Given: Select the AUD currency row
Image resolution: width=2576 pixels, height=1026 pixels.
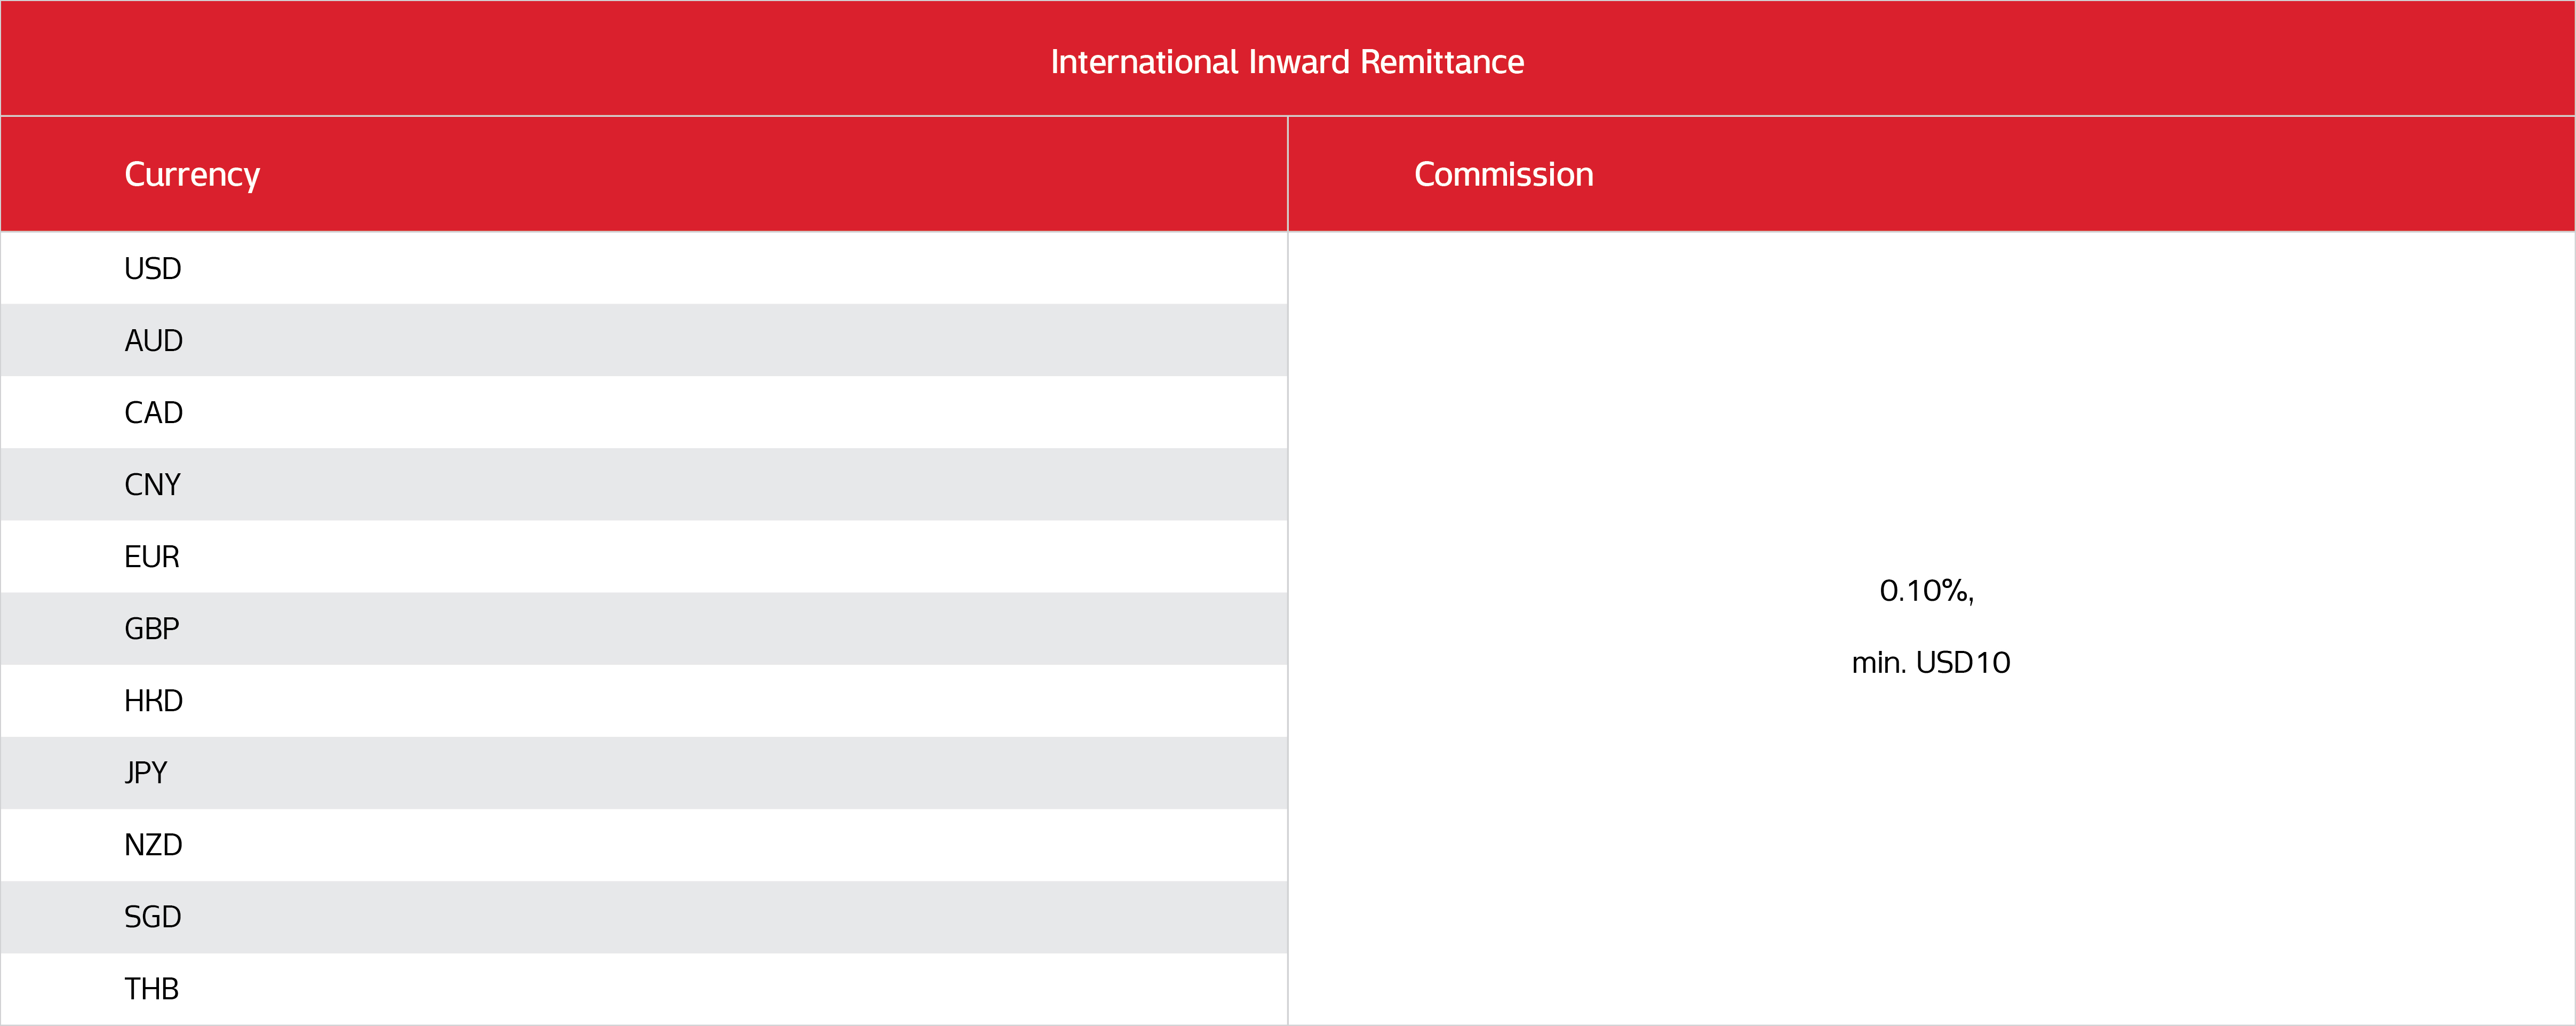Looking at the screenshot, I should (x=644, y=341).
